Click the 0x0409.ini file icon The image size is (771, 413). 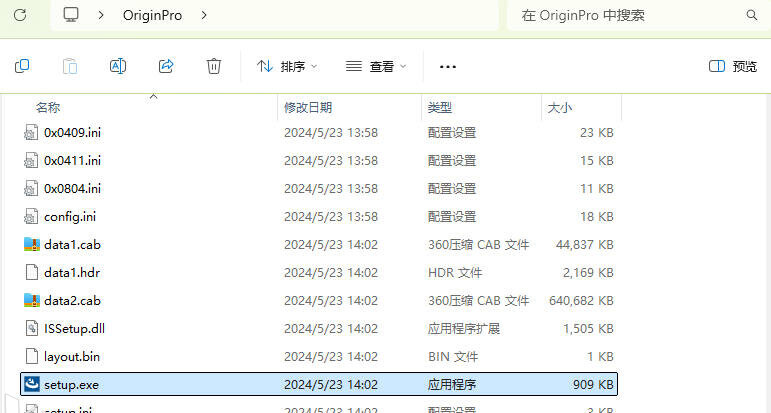click(31, 133)
